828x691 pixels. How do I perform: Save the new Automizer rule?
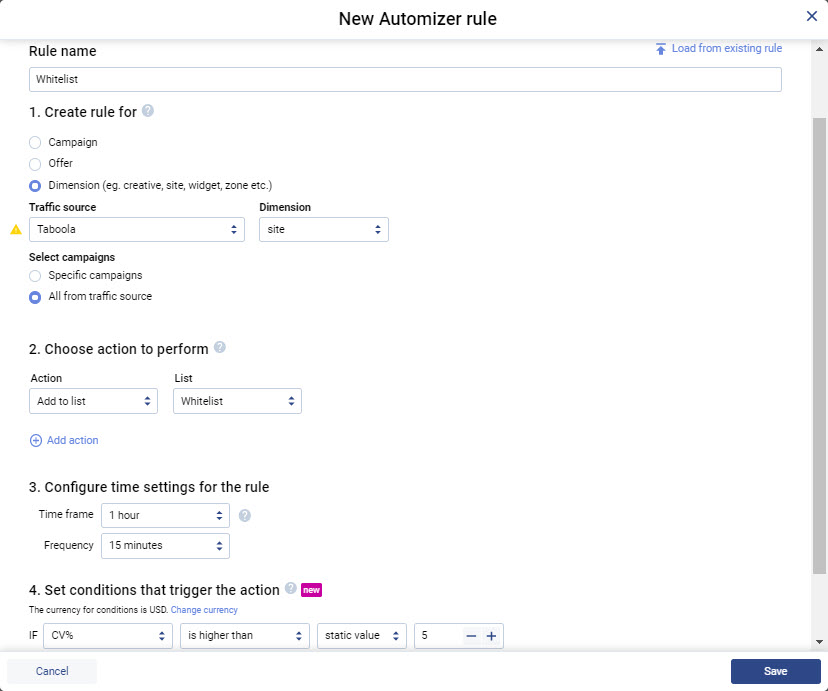(x=775, y=671)
